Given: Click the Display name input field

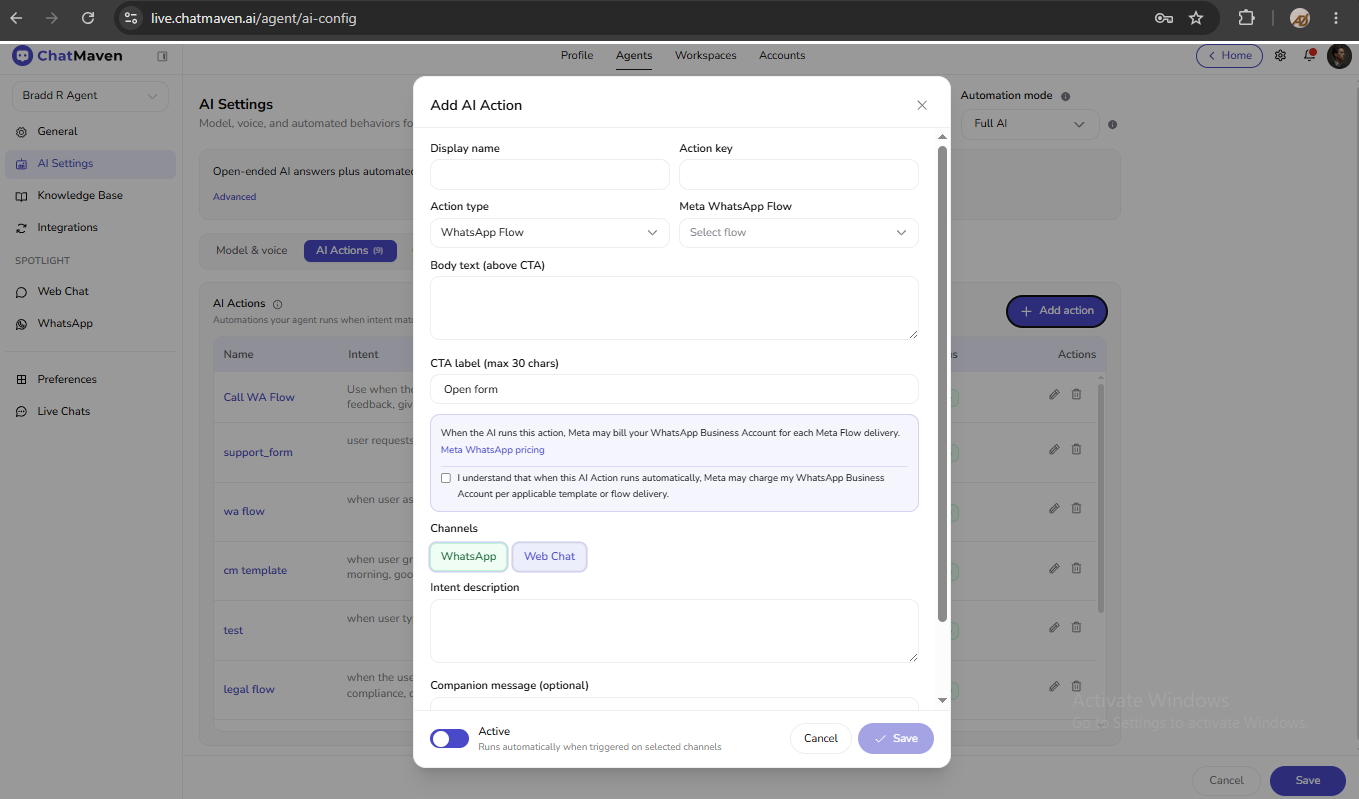Looking at the screenshot, I should 550,174.
